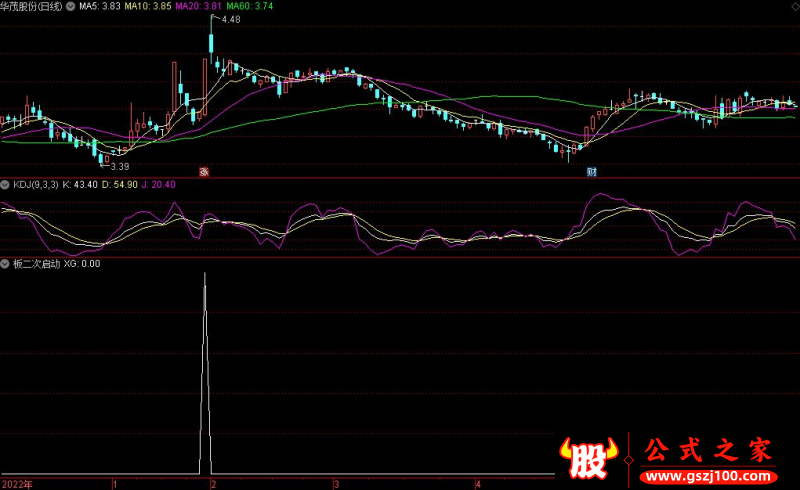Viewport: 800px width, 490px height.
Task: Select the MA20 magenta legend label
Action: point(199,6)
